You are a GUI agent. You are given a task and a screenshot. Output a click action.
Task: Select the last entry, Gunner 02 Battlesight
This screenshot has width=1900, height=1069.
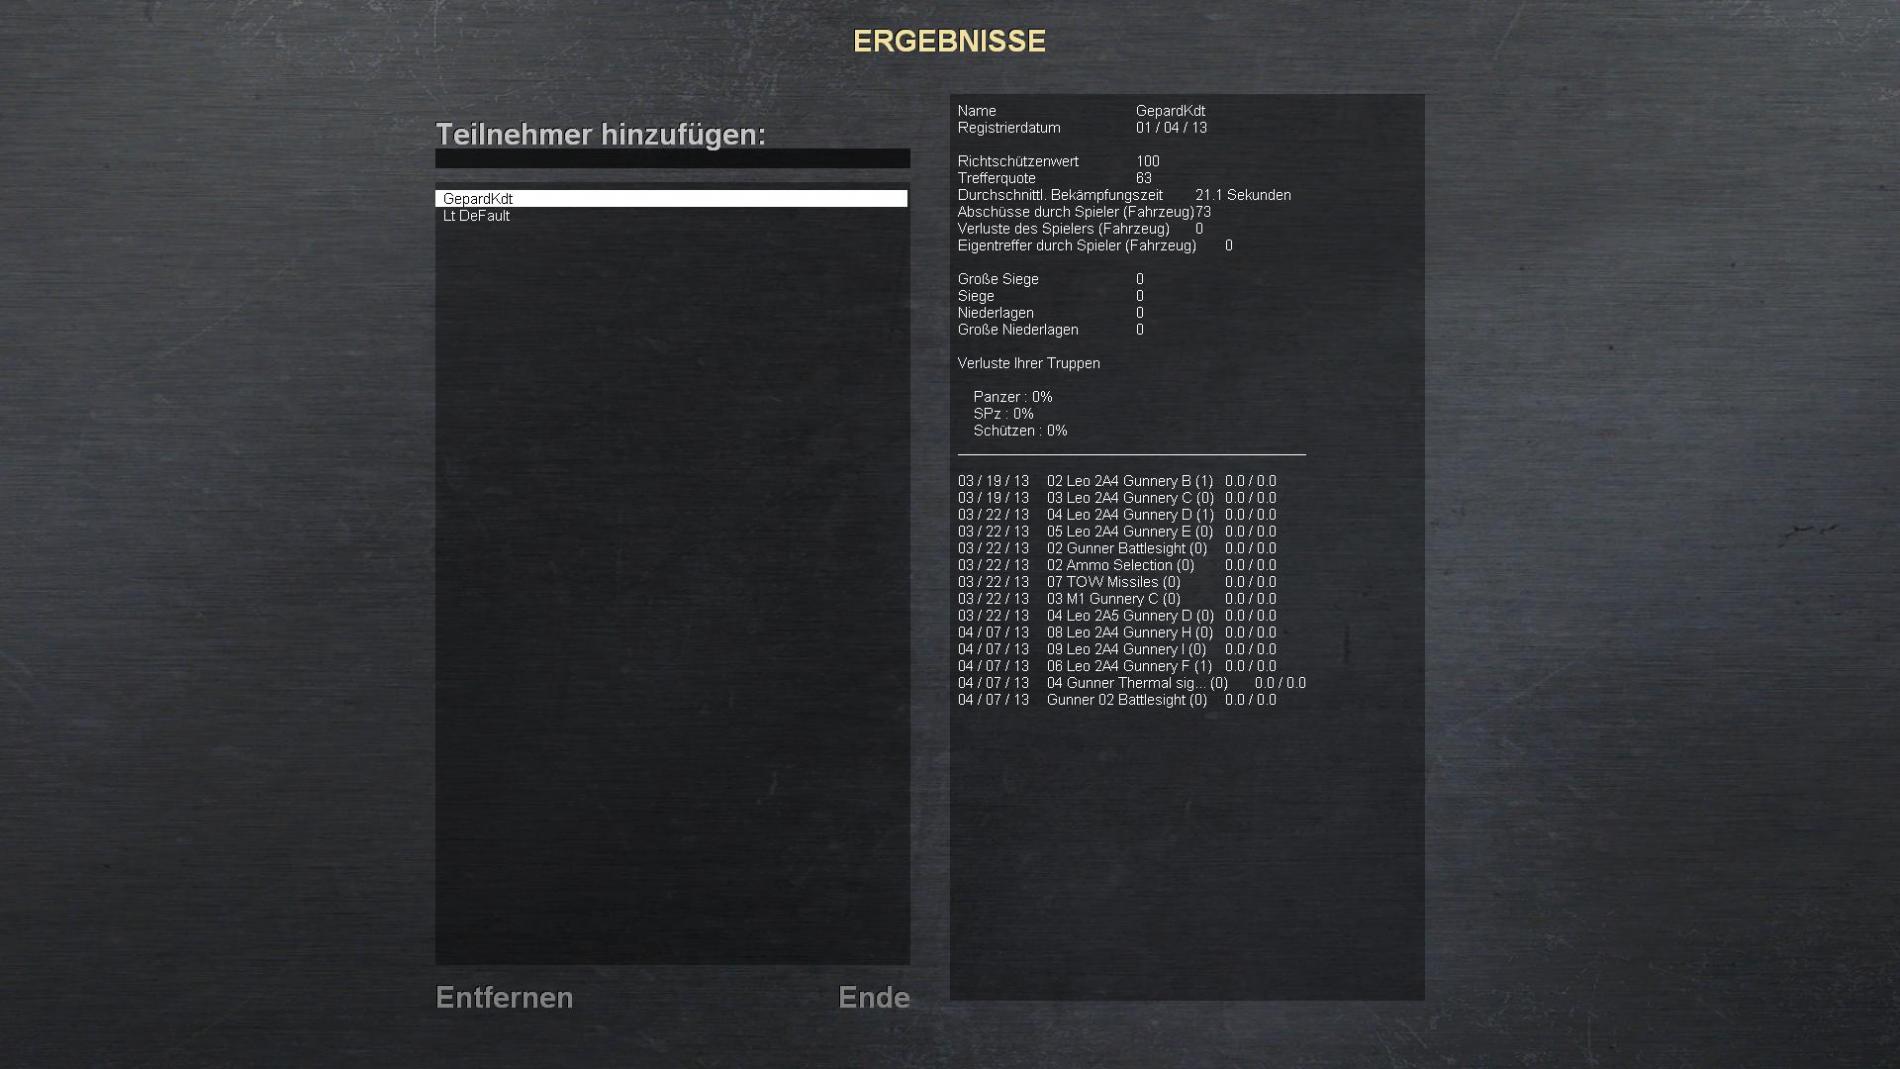[x=1126, y=700]
